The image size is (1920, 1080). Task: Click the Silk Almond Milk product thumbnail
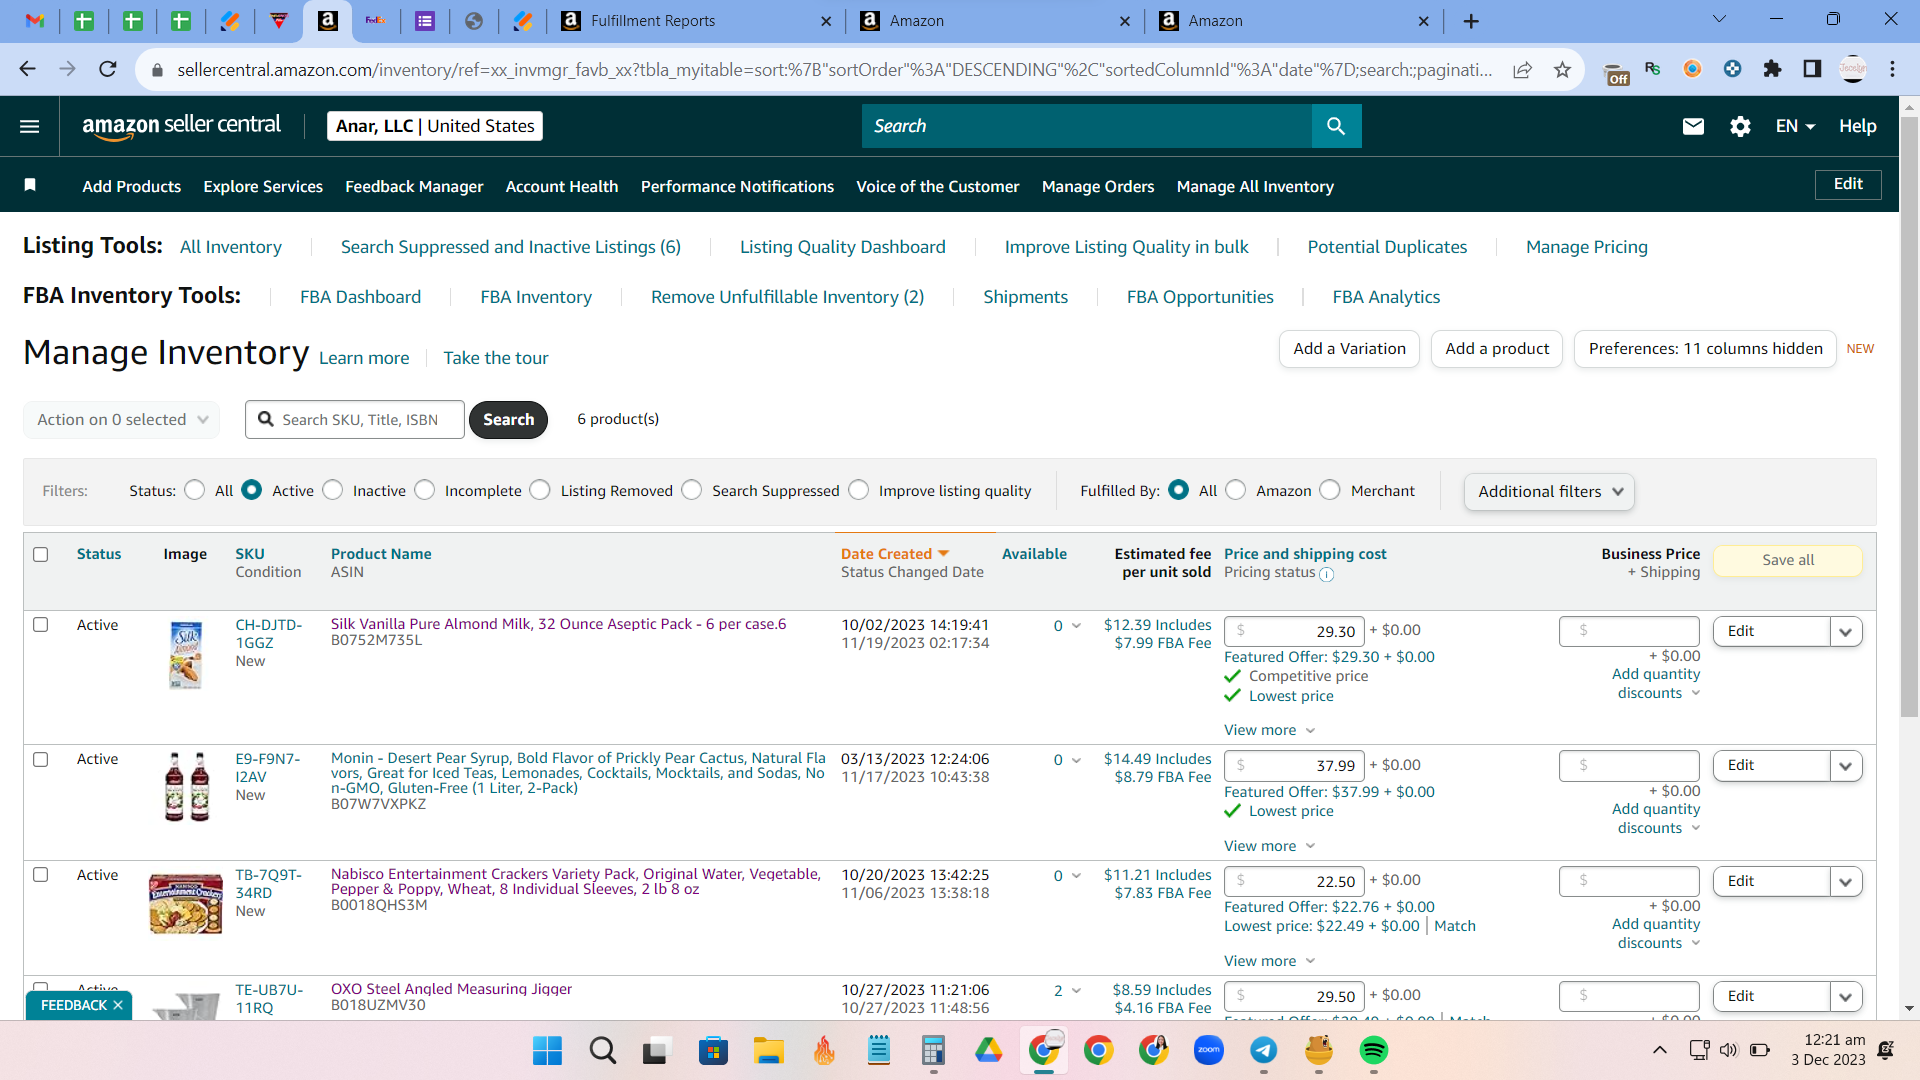(186, 655)
